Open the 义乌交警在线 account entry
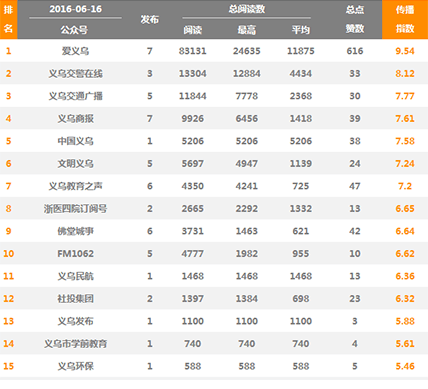428x389 pixels. (75, 73)
